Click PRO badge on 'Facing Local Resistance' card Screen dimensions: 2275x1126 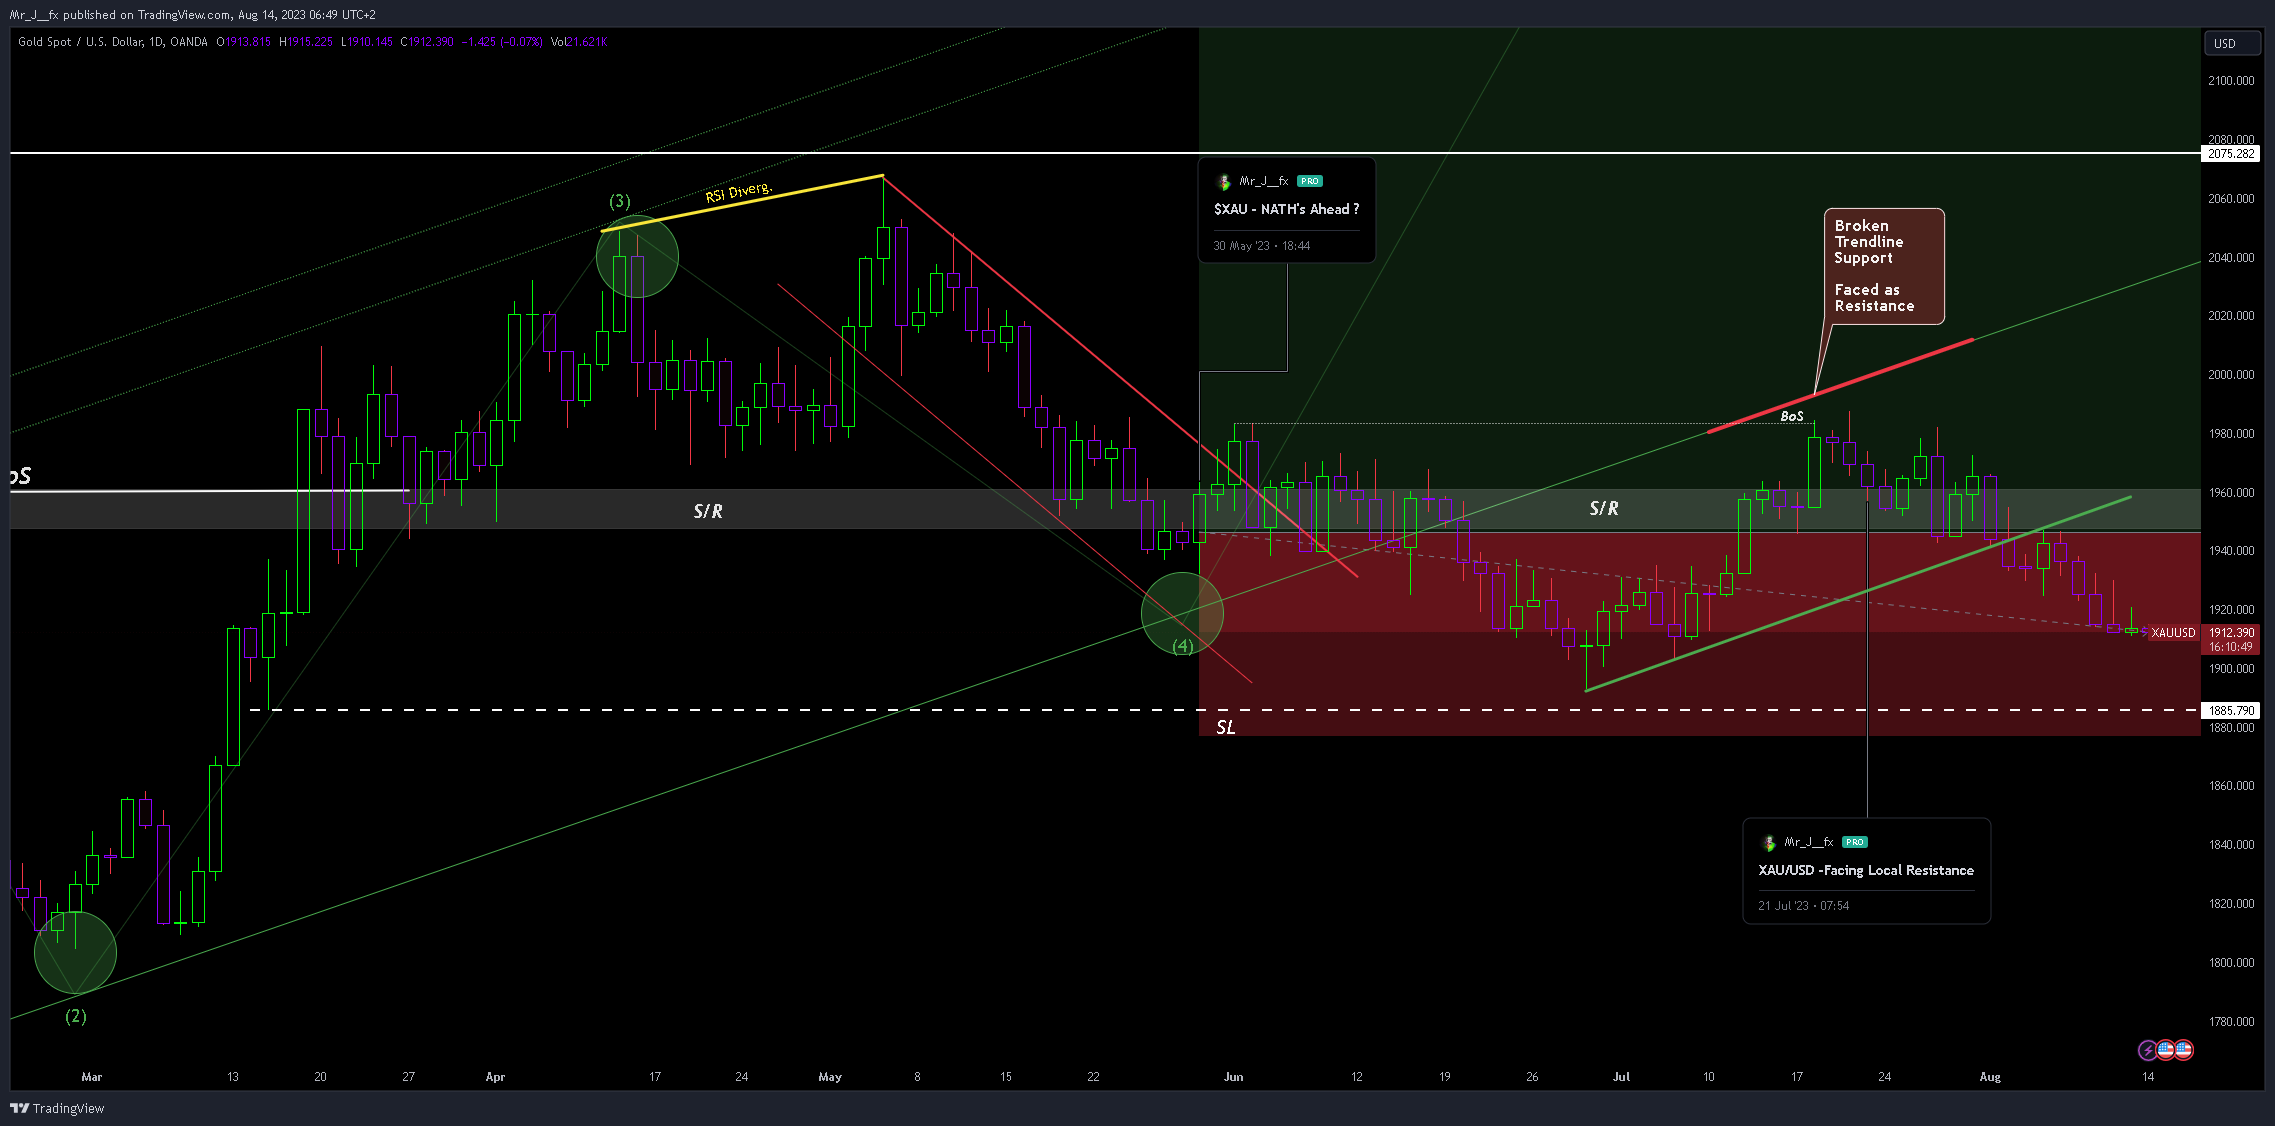[x=1855, y=843]
